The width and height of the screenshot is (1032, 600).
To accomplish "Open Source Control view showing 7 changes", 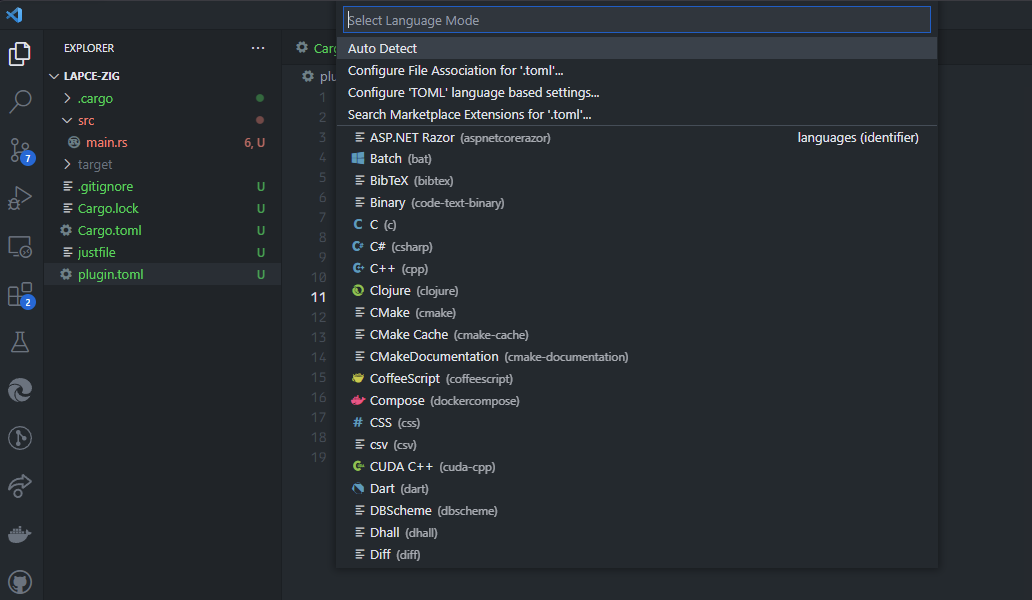I will tap(21, 150).
